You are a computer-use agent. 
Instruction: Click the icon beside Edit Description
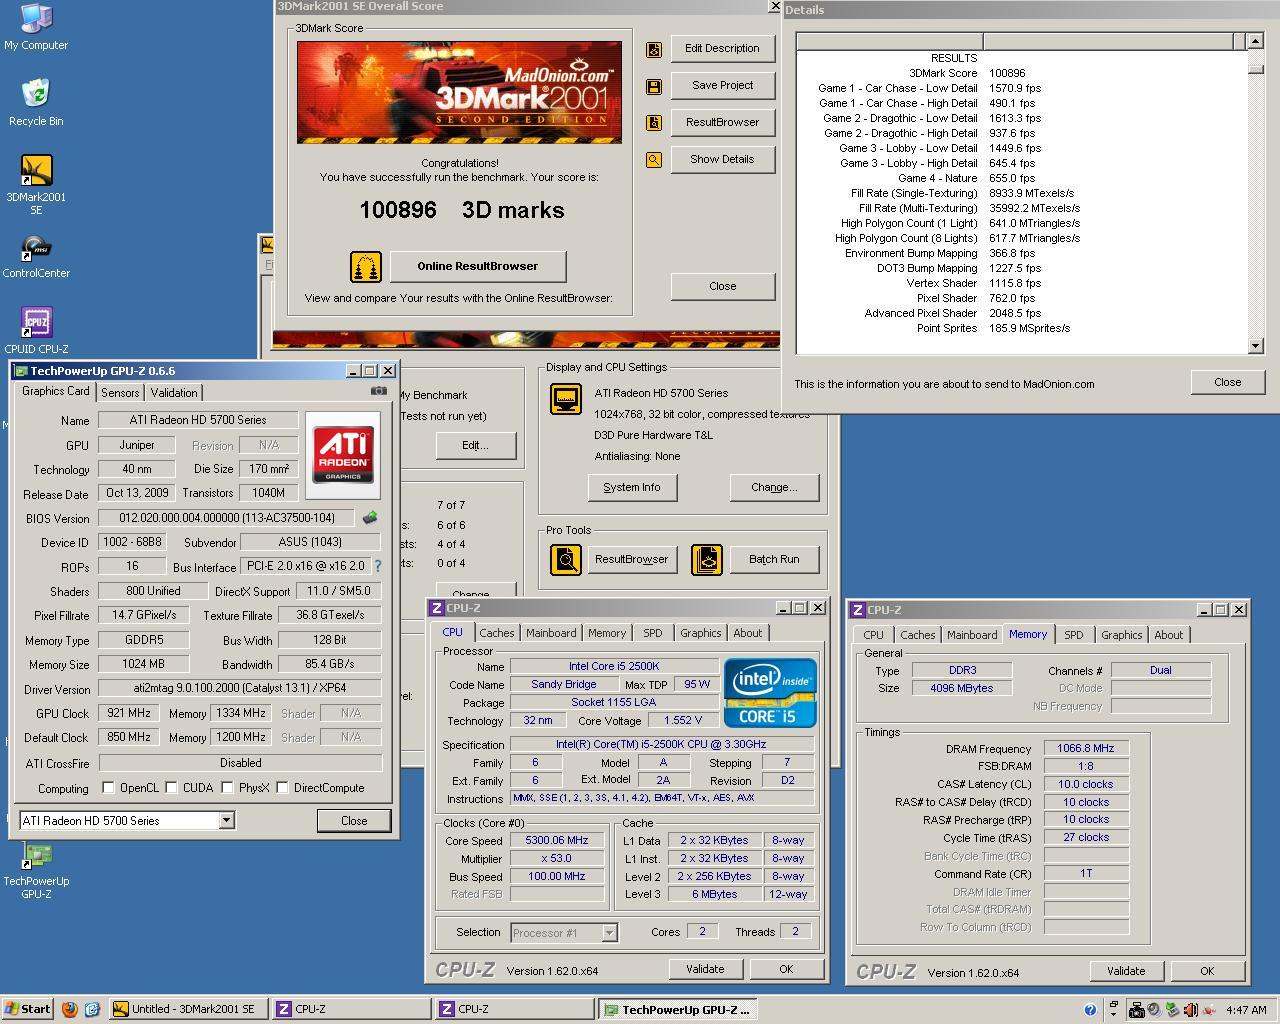tap(654, 49)
